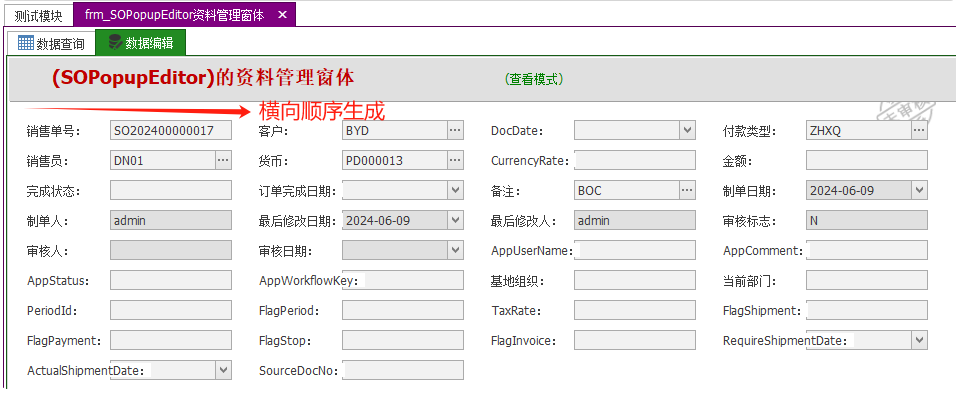Click the TaxRate input field
This screenshot has height=398, width=956.
(x=635, y=310)
